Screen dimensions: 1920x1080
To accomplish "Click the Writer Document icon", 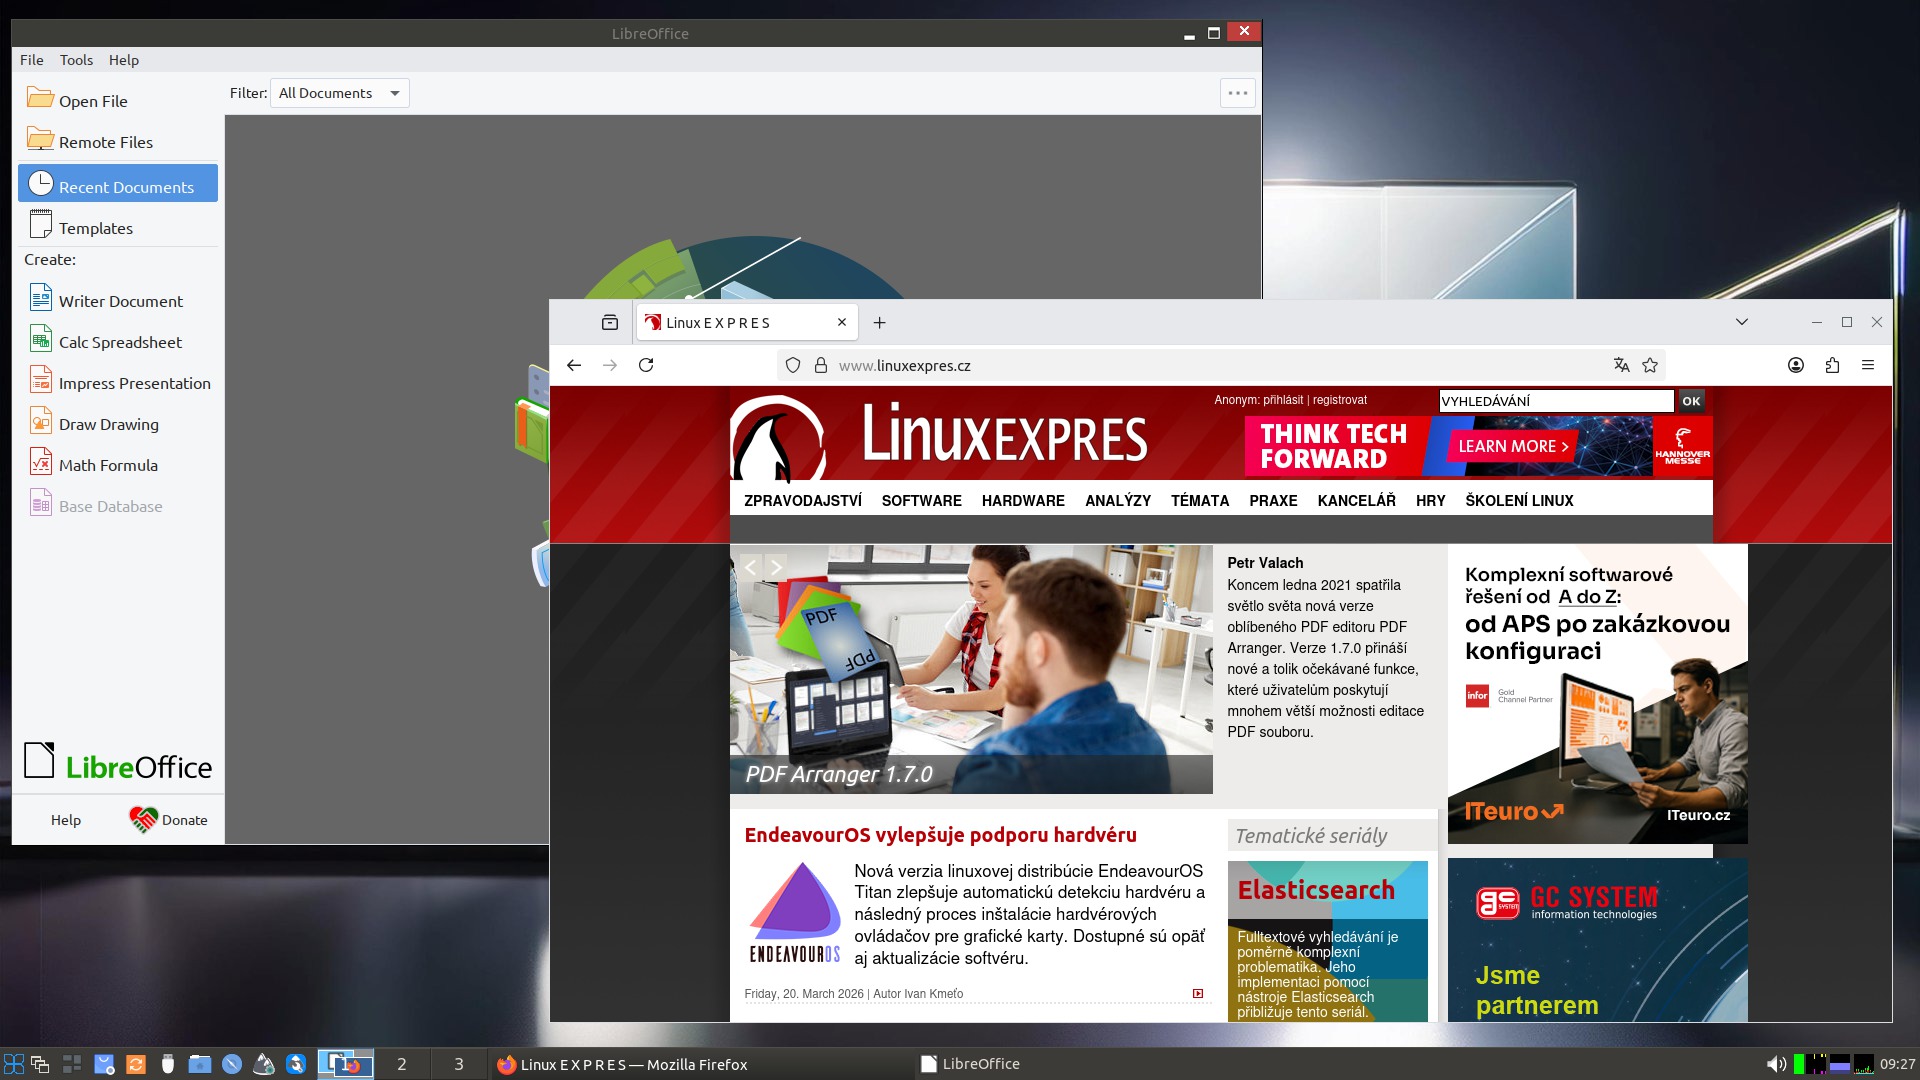I will [x=40, y=299].
